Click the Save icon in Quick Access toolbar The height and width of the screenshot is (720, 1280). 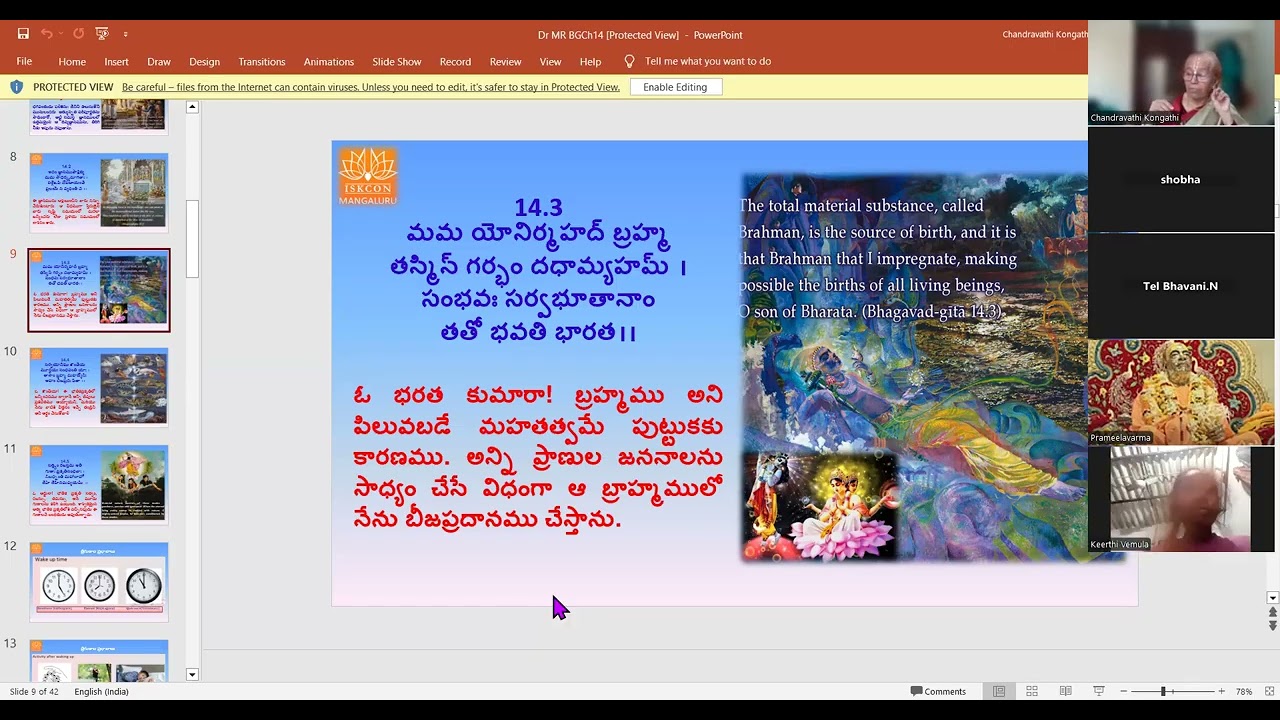coord(23,34)
